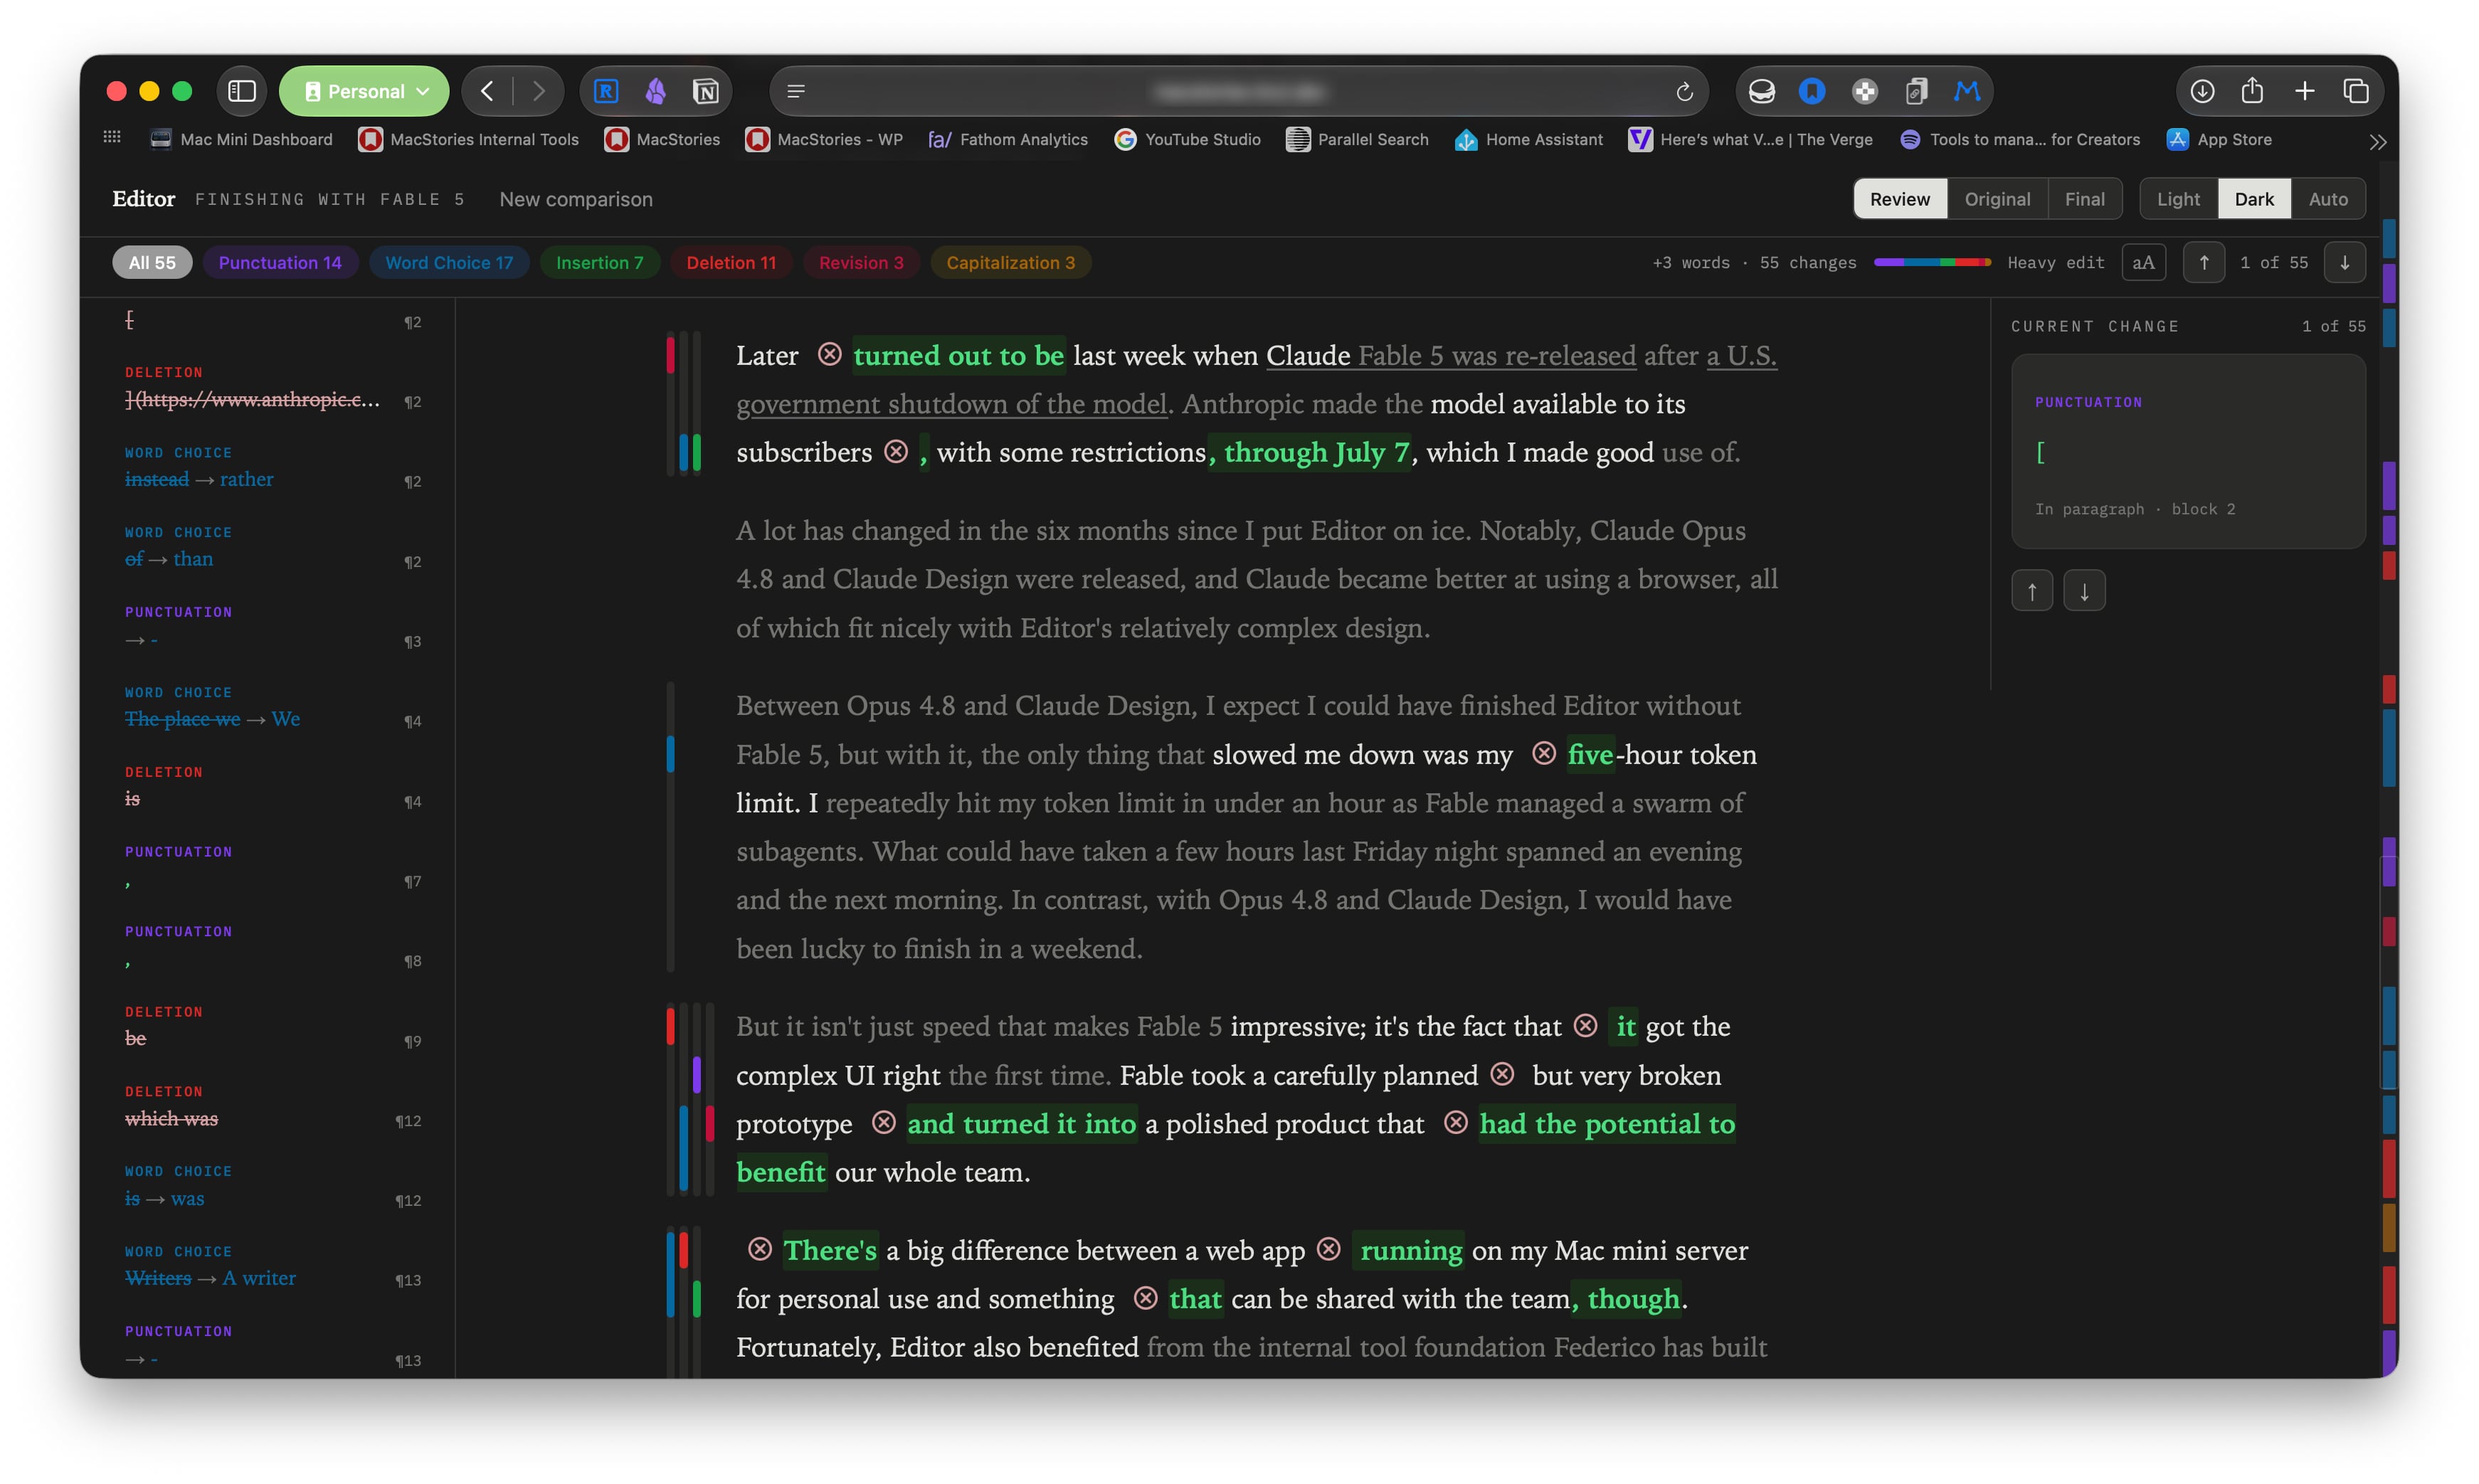Click the blue M extension icon

tap(1967, 91)
